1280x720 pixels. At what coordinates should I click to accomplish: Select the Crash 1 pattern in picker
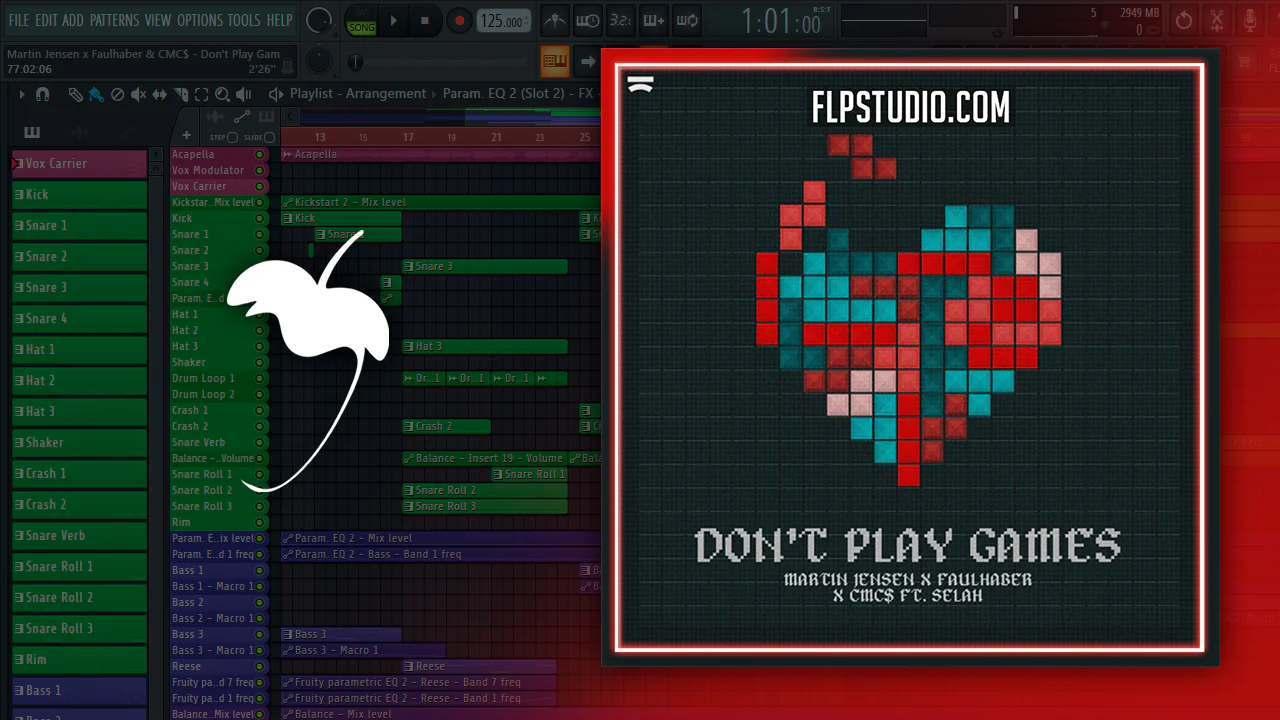[79, 474]
